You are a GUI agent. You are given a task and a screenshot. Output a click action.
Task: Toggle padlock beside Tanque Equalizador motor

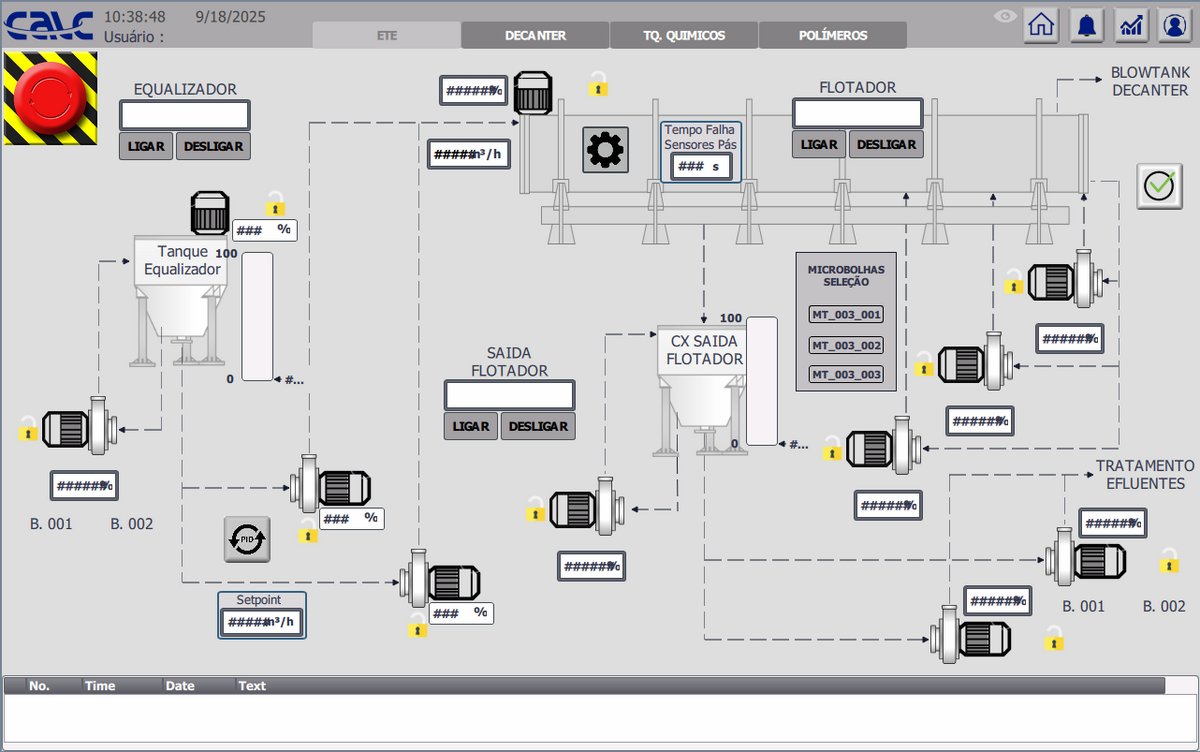click(x=275, y=204)
